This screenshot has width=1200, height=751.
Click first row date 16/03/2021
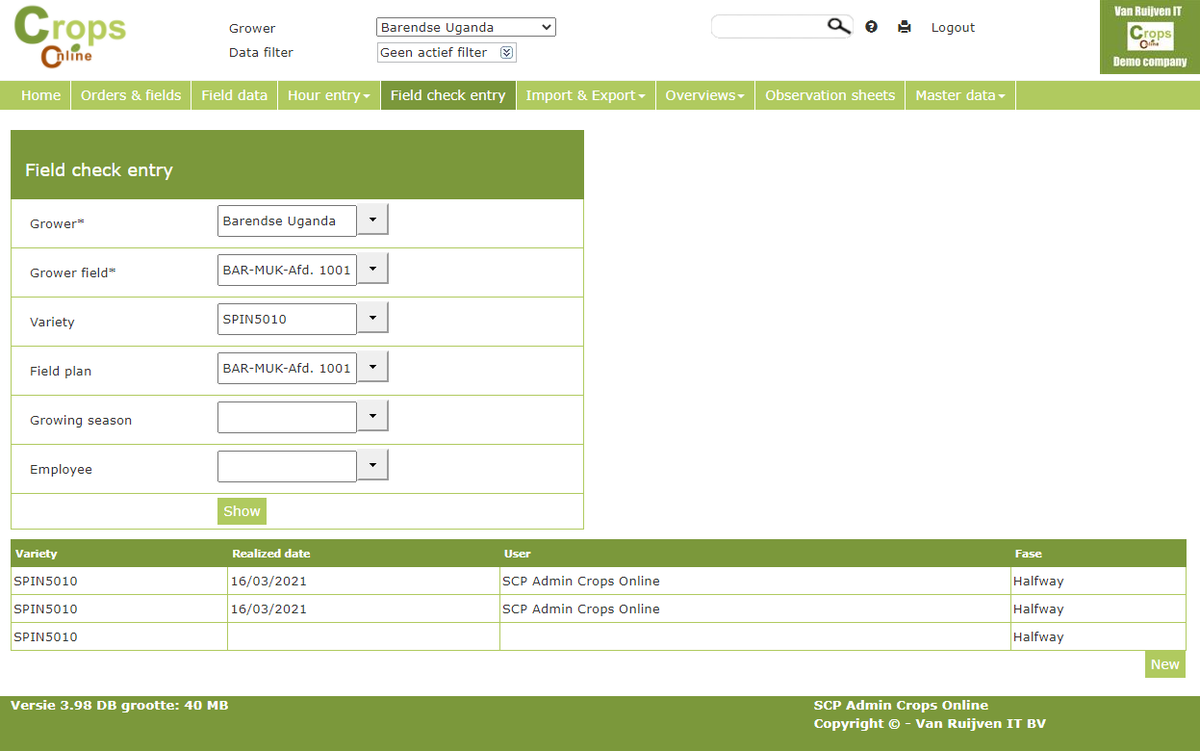point(268,581)
